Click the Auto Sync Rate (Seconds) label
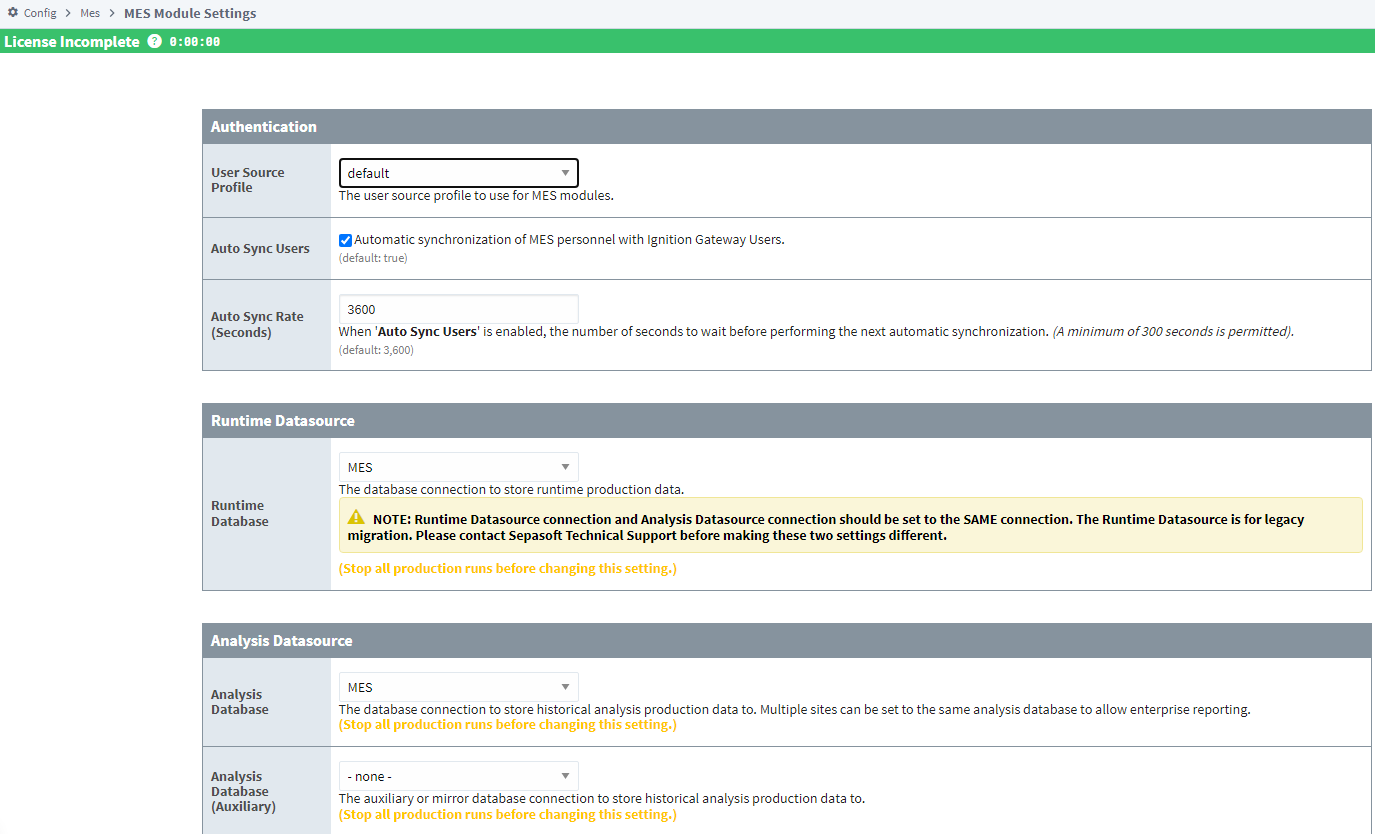1375x834 pixels. coord(257,324)
